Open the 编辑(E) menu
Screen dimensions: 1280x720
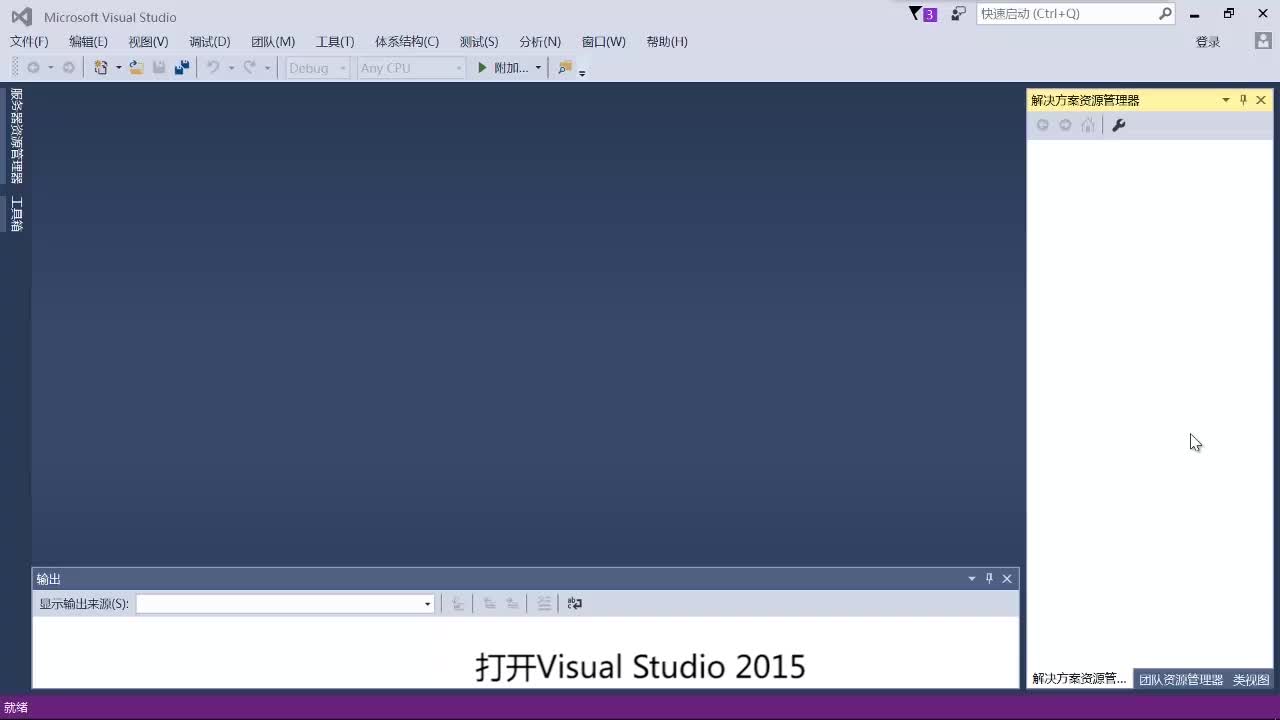click(x=88, y=41)
